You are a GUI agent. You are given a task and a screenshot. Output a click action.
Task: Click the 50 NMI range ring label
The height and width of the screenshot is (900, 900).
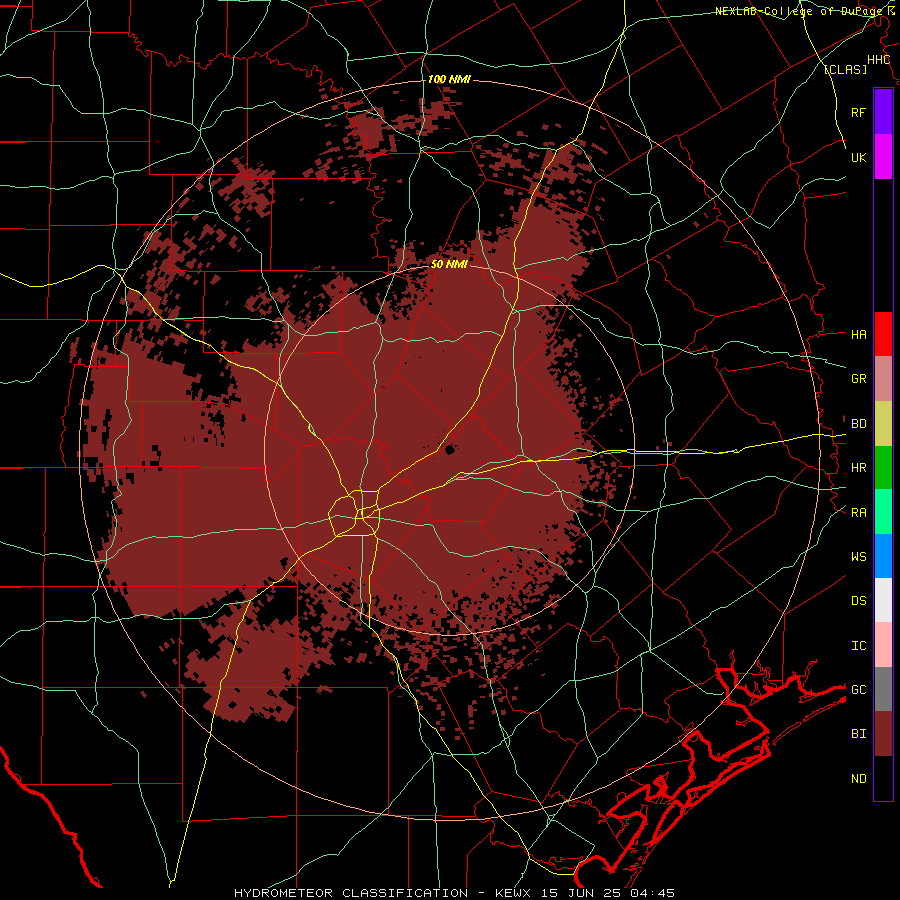pyautogui.click(x=449, y=264)
